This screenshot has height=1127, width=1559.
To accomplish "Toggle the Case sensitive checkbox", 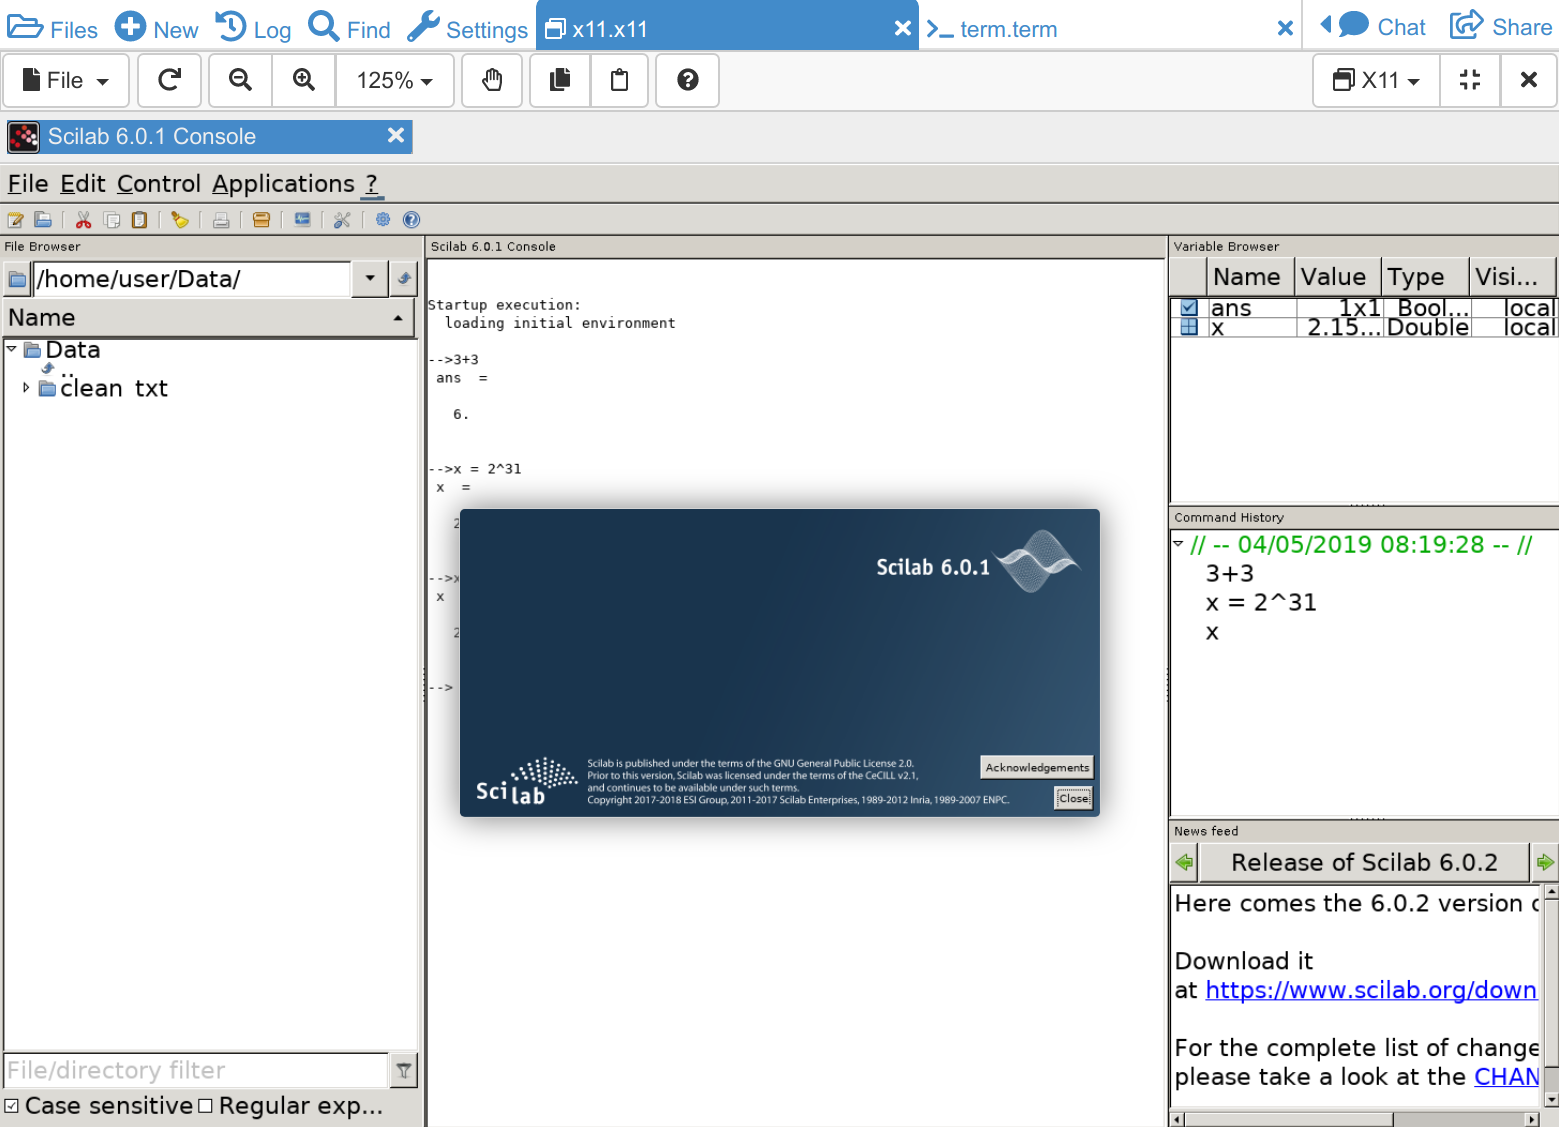I will click(12, 1106).
